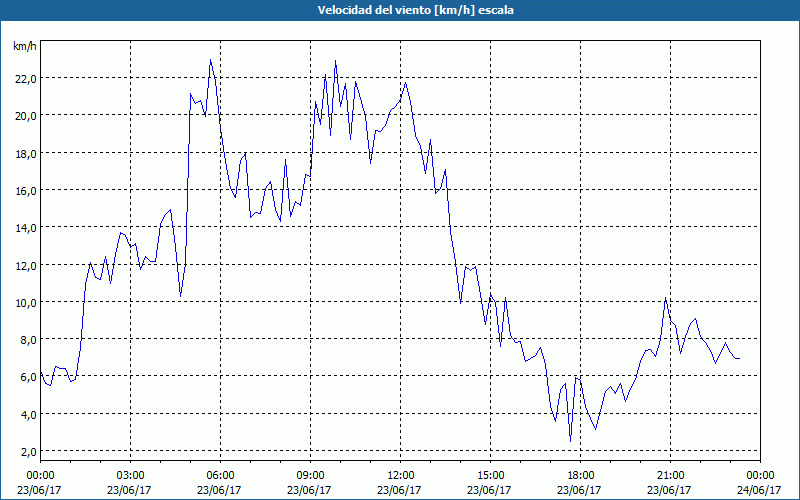
Task: Click the final data point of the blue line
Action: (740, 359)
